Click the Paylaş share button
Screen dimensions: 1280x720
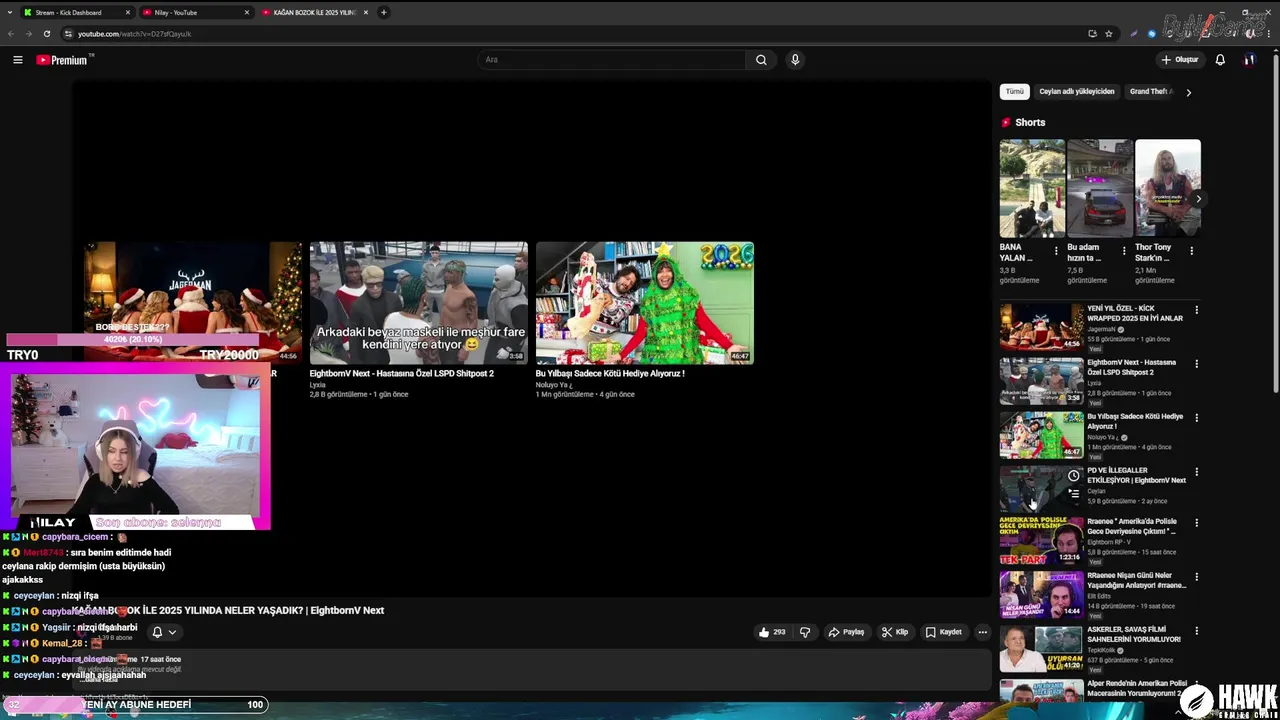tap(846, 632)
